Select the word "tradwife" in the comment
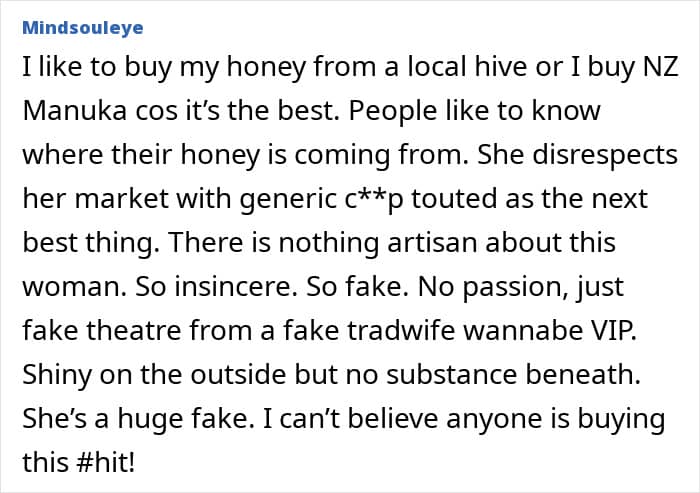This screenshot has width=700, height=493. pos(401,330)
